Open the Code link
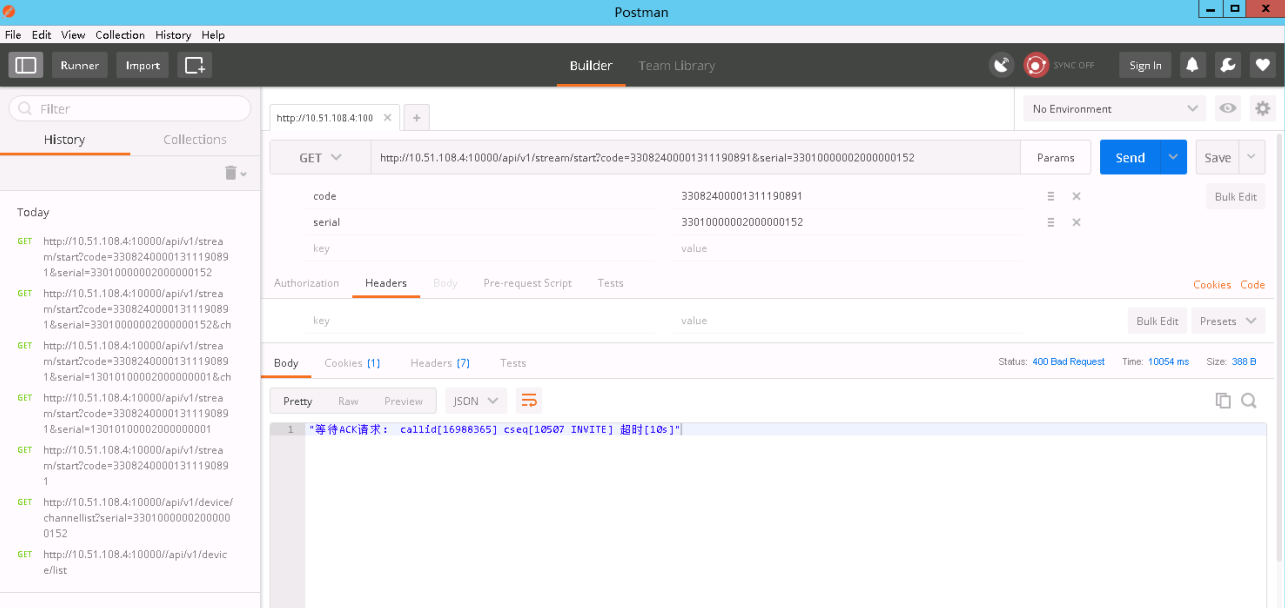 1253,284
